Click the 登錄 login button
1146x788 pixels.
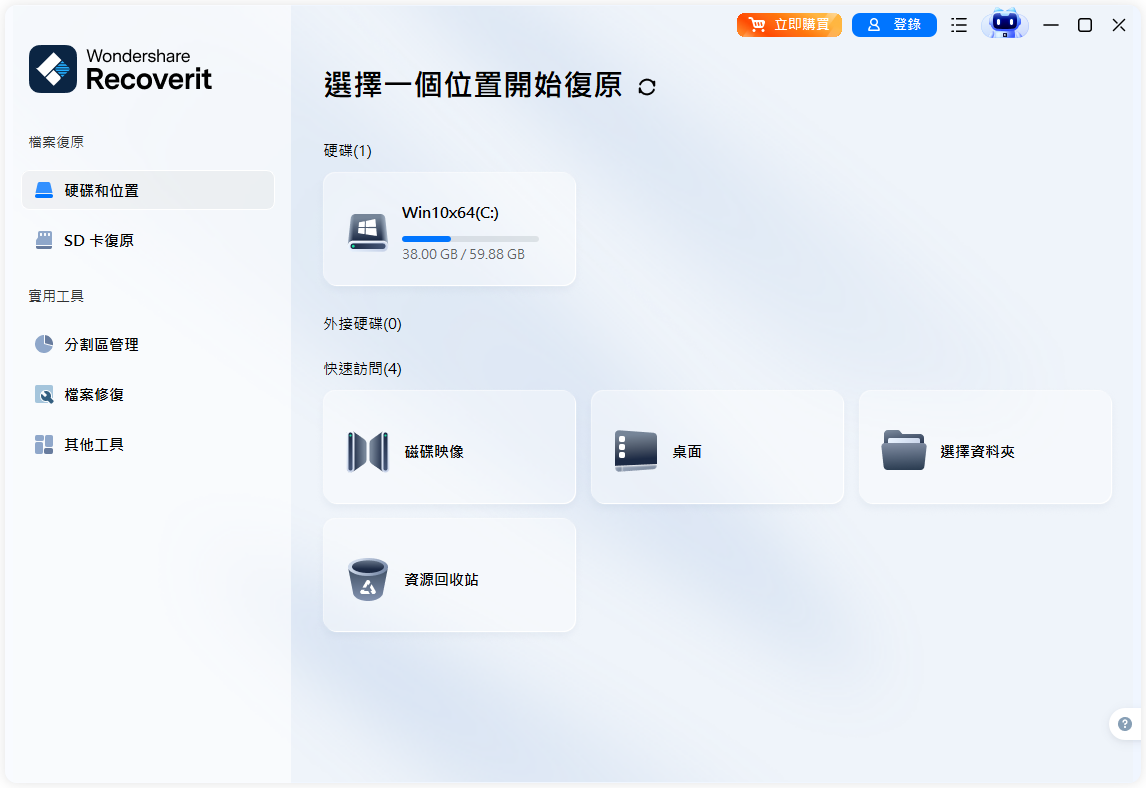pyautogui.click(x=894, y=24)
